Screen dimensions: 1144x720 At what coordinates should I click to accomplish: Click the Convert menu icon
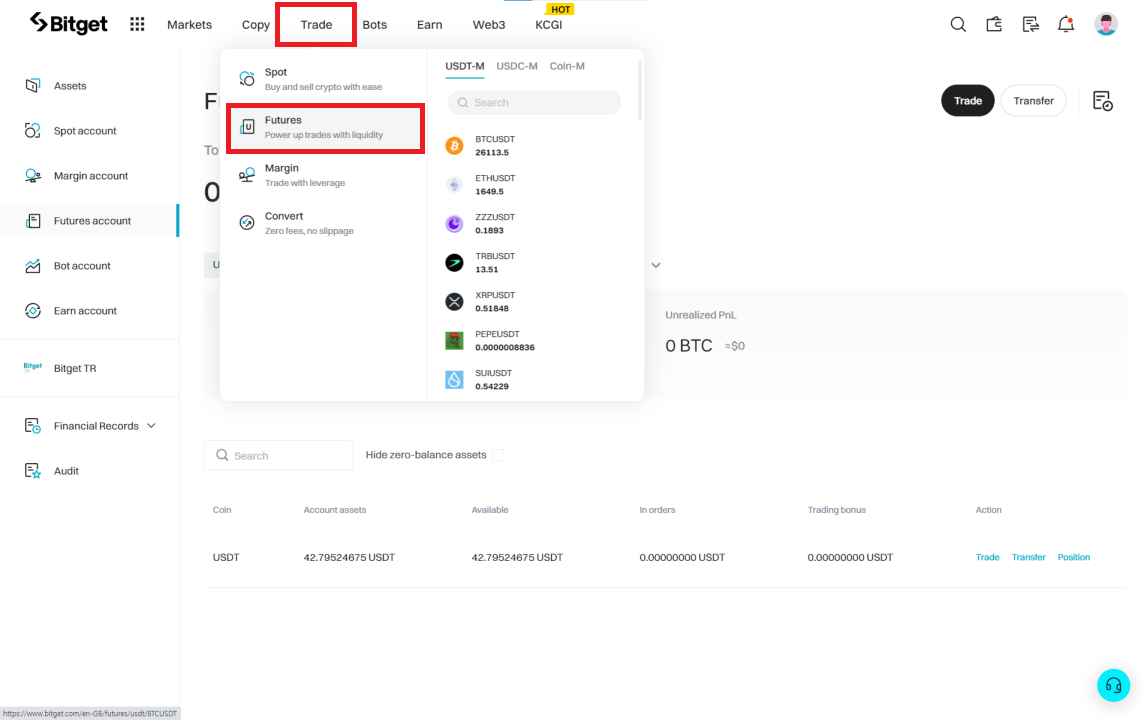click(x=247, y=223)
